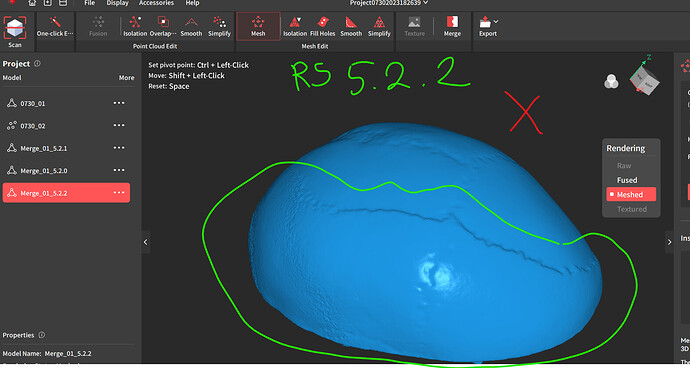Click the Project info icon
690x368 pixels.
[37, 63]
